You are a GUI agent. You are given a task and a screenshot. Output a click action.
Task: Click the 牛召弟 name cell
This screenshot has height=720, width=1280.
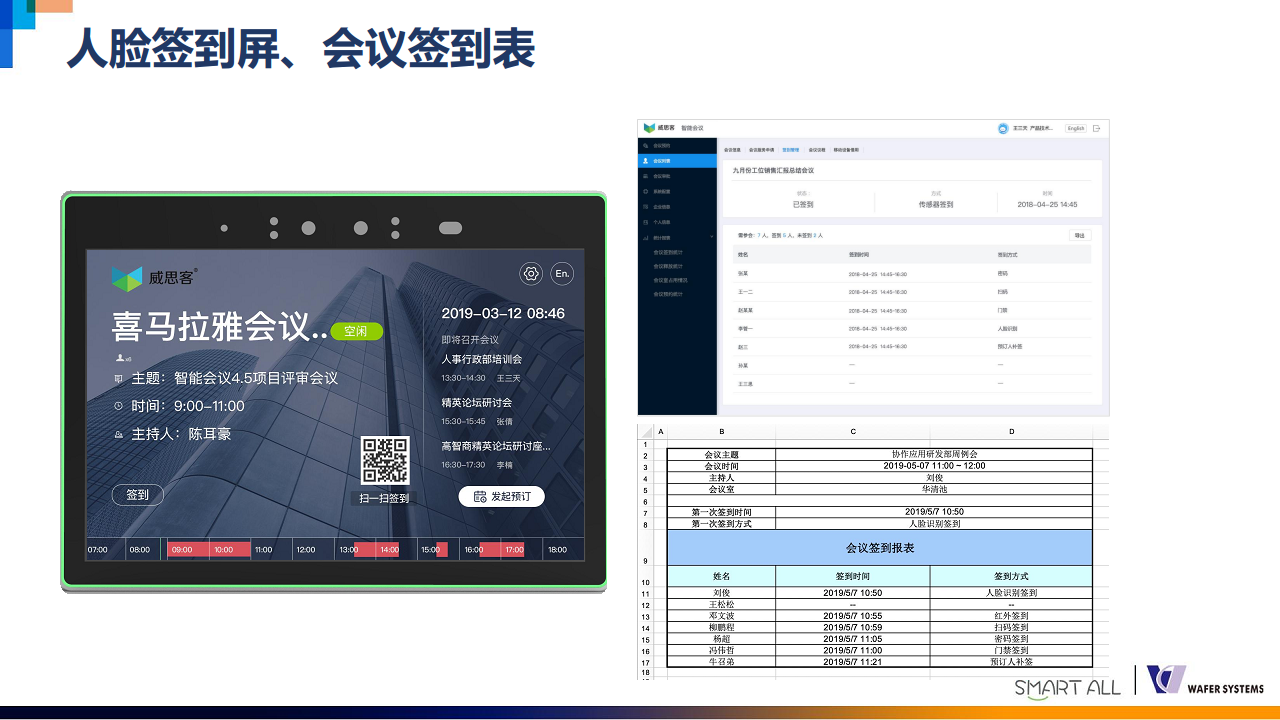pos(721,662)
